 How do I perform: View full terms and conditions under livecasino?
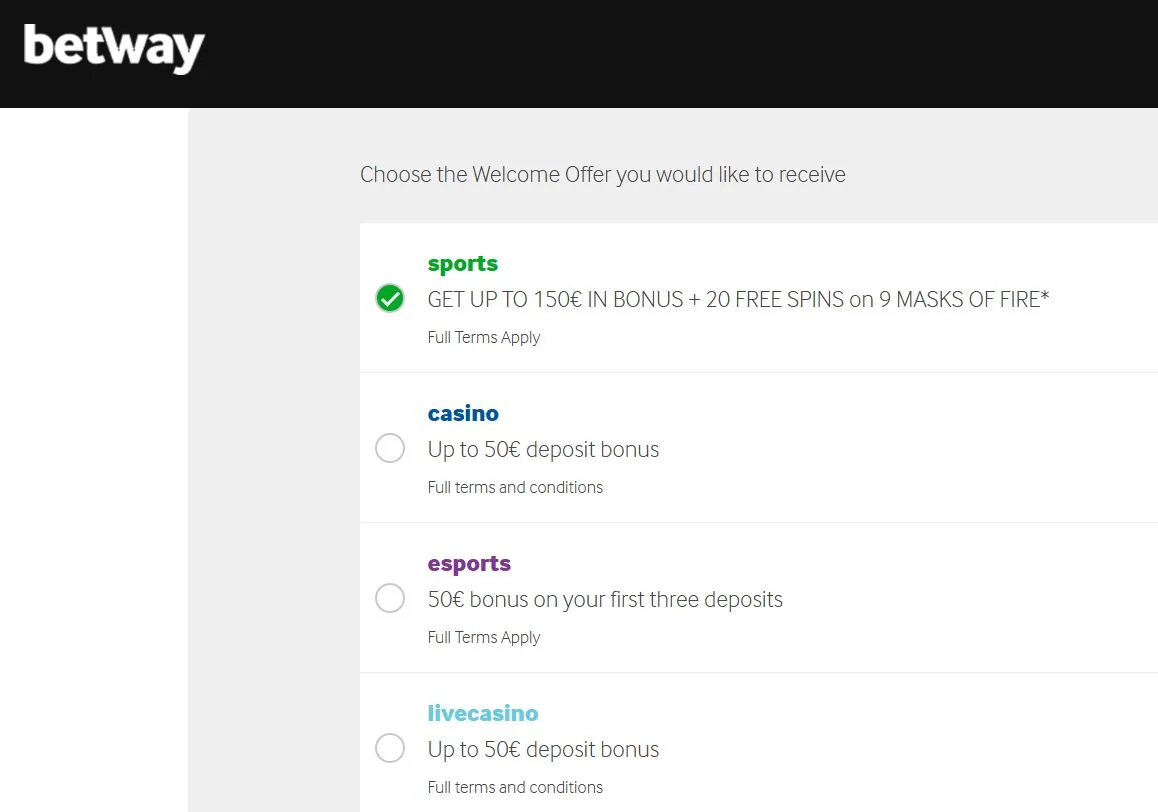[x=515, y=788]
